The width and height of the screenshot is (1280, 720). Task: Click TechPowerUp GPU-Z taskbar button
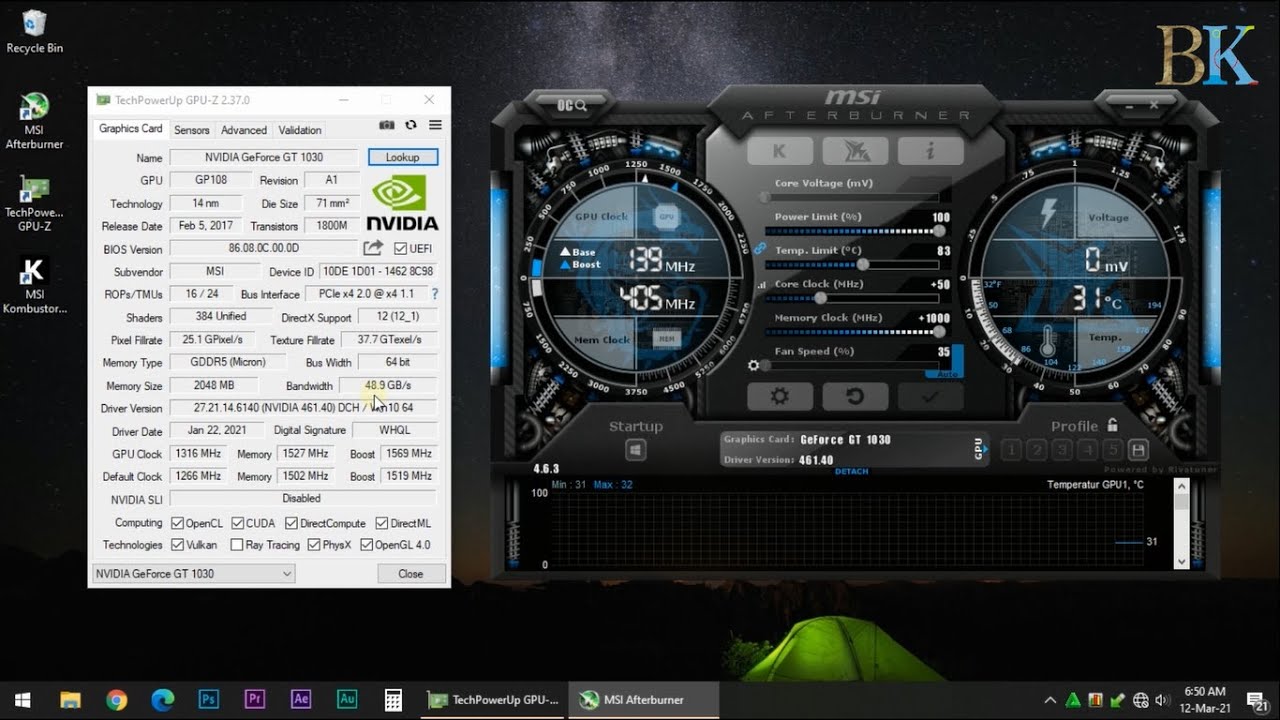tap(494, 700)
